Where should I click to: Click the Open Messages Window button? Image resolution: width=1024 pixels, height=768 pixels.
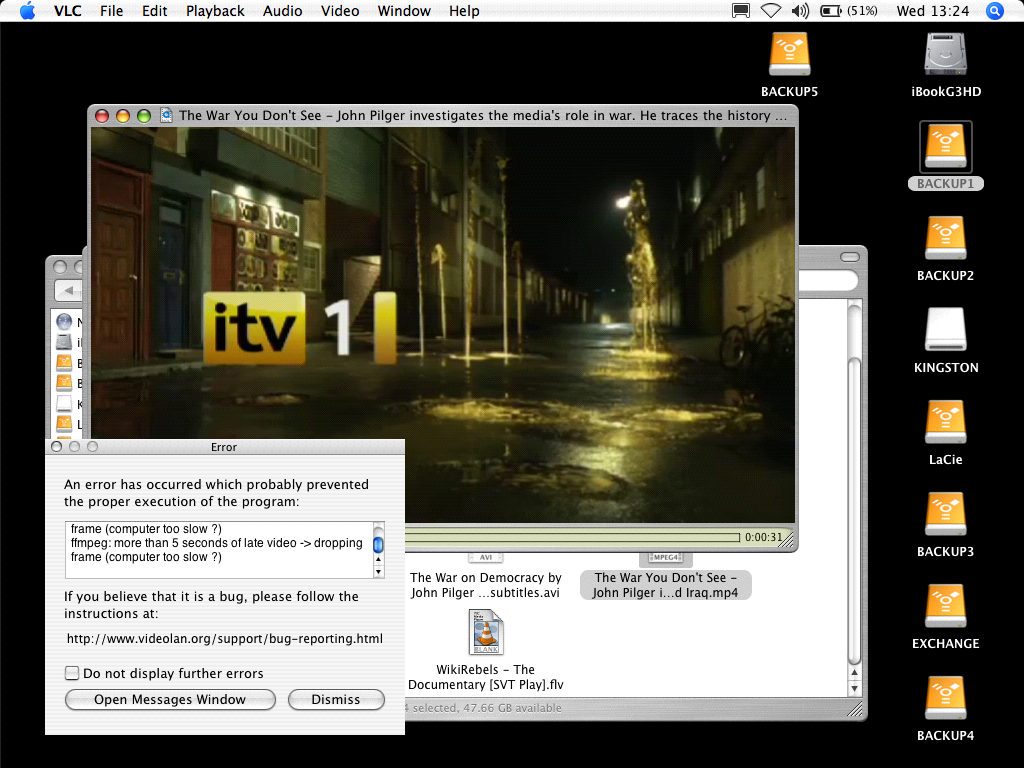[x=170, y=700]
